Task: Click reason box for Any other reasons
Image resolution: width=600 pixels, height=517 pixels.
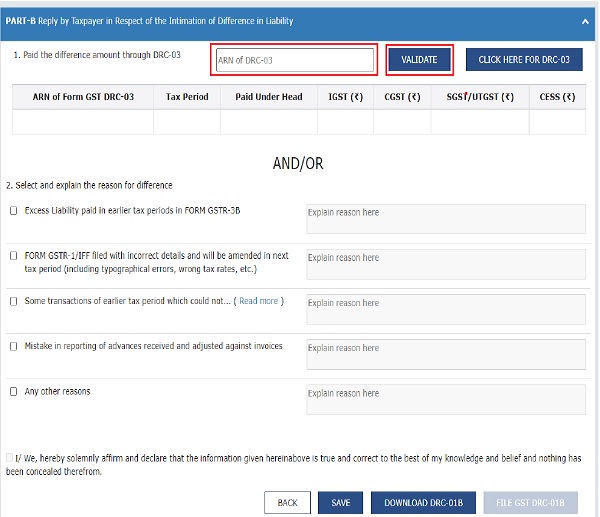Action: click(446, 400)
